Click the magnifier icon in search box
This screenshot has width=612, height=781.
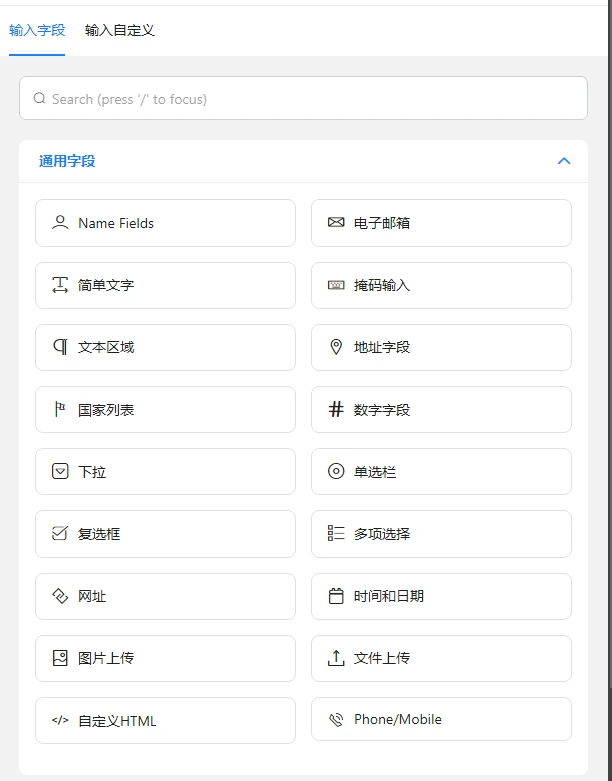(39, 98)
